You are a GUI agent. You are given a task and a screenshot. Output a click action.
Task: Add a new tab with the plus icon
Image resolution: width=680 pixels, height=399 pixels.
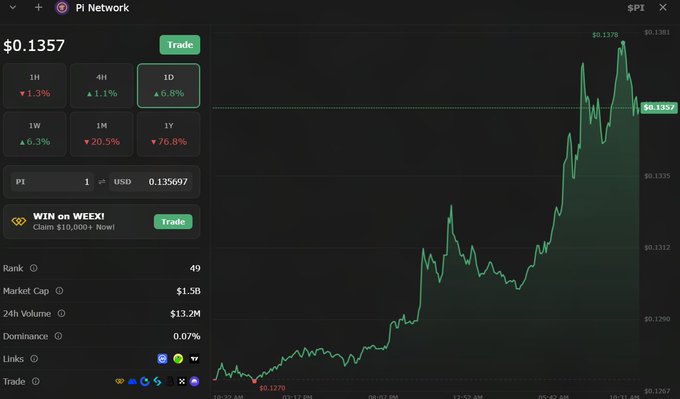pos(38,7)
